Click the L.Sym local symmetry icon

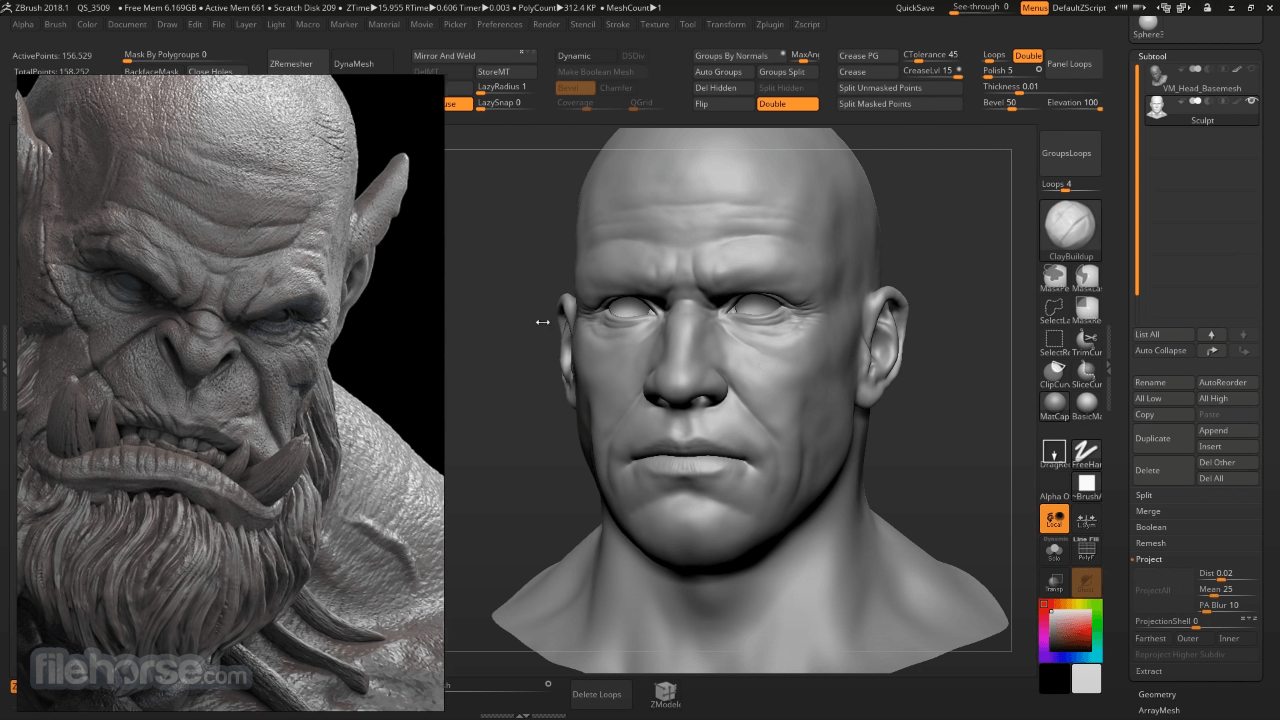1087,518
